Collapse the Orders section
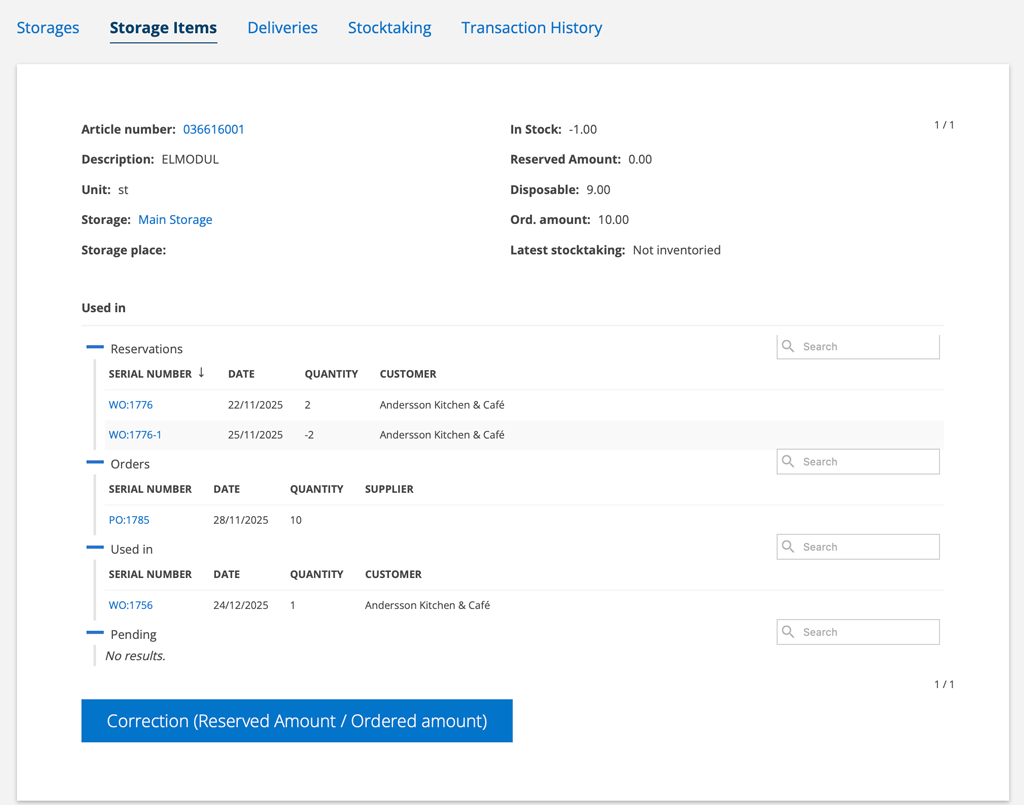Viewport: 1024px width, 805px height. [x=95, y=462]
